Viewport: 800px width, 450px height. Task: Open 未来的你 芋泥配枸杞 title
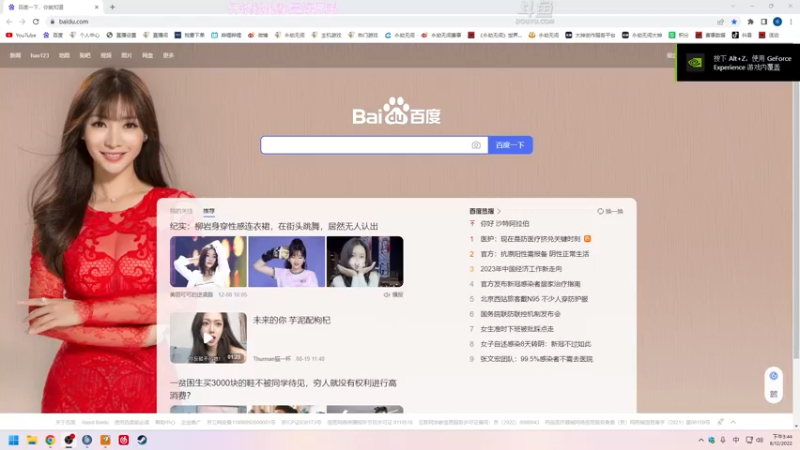pos(292,320)
